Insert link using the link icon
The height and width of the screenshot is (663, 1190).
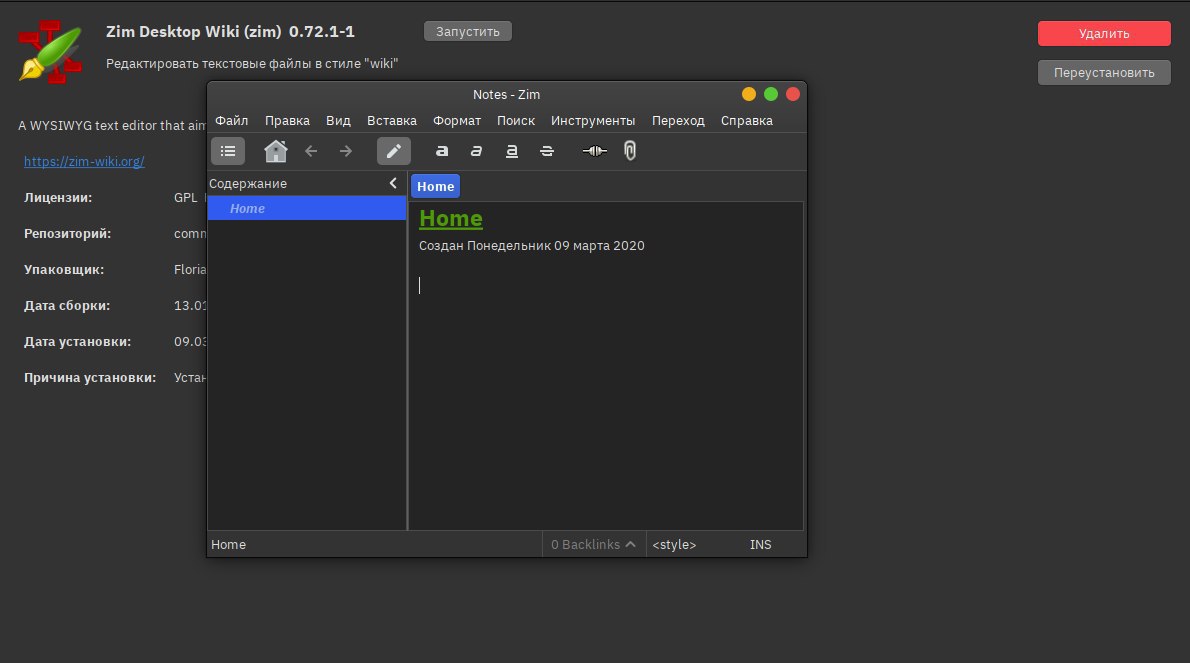pyautogui.click(x=595, y=151)
